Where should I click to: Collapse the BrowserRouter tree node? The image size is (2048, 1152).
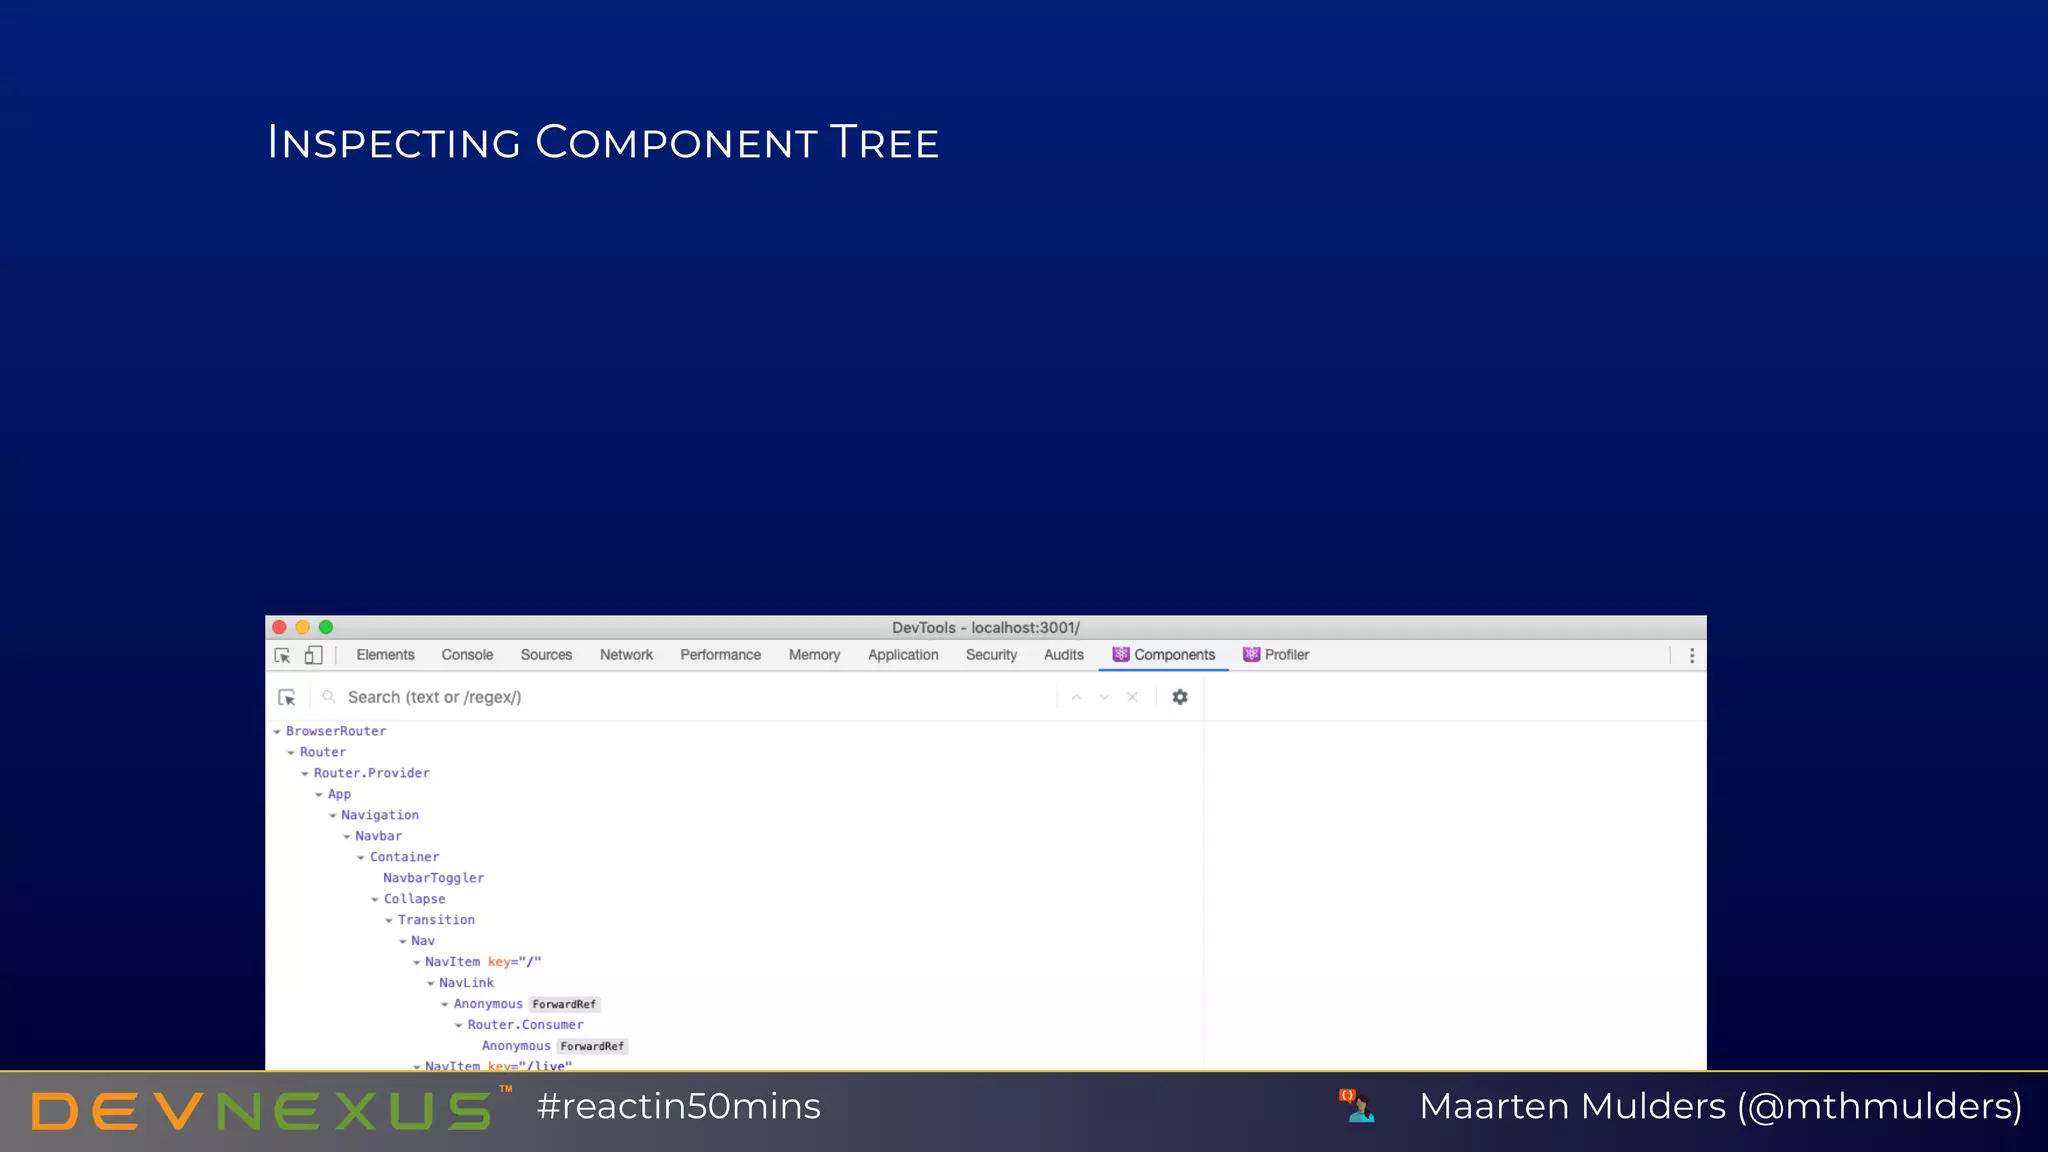point(277,732)
